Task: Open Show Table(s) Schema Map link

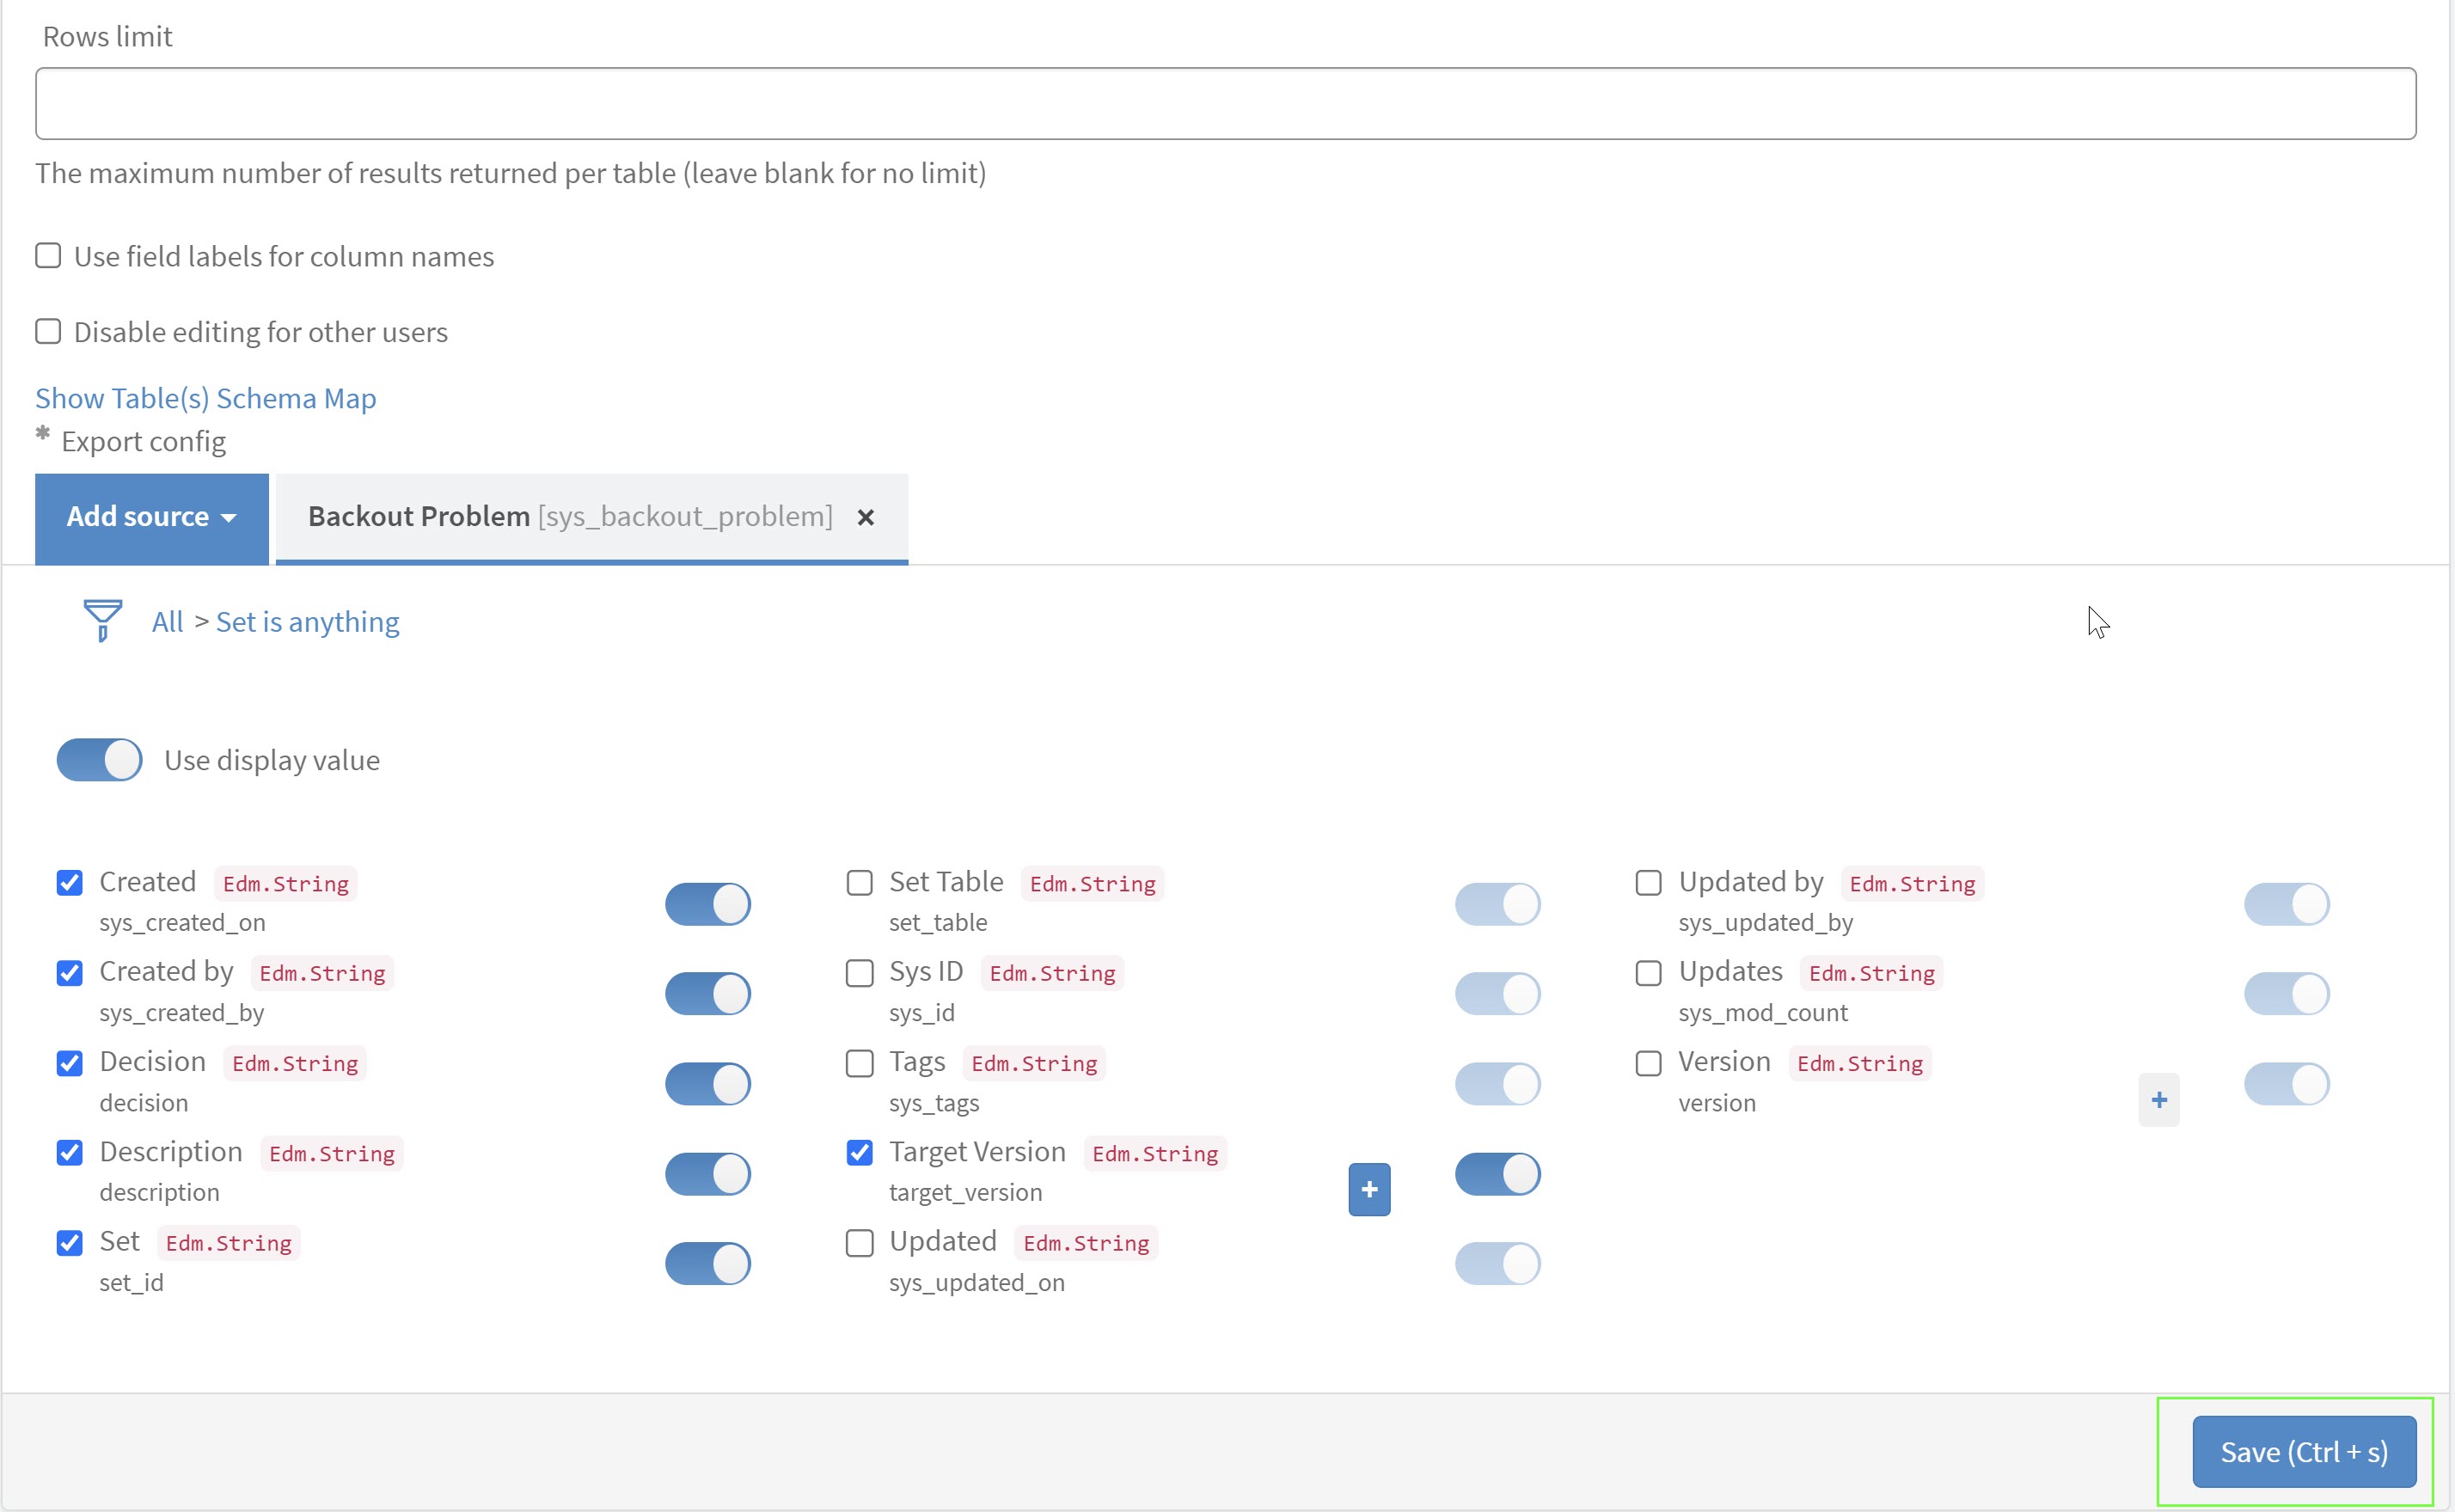Action: 205,398
